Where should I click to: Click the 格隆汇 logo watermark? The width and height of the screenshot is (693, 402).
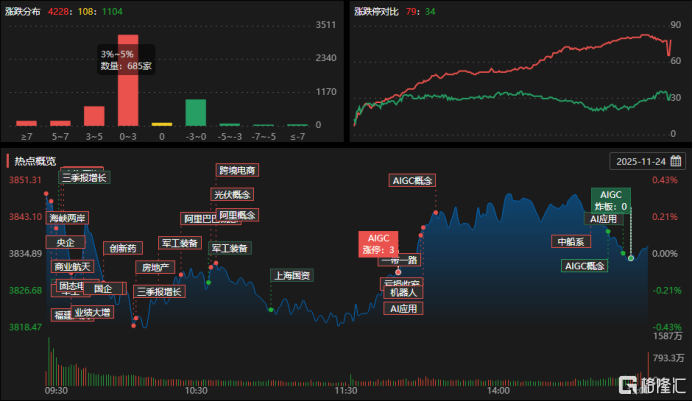click(x=652, y=385)
